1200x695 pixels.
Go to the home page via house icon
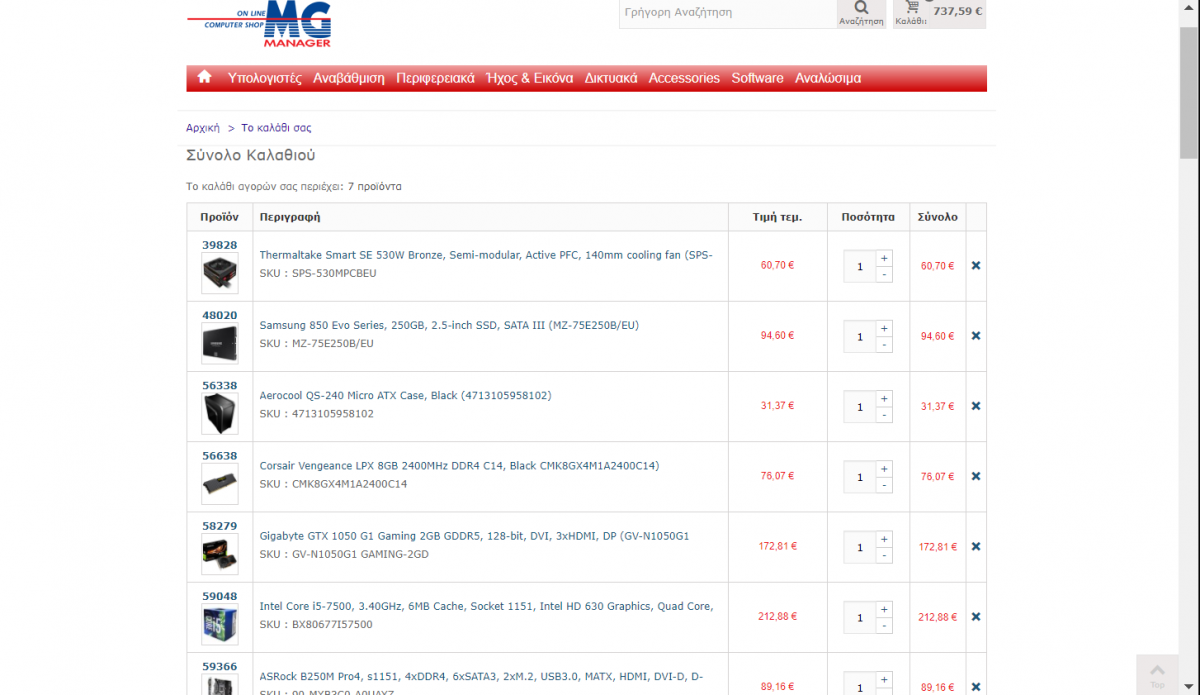point(204,77)
